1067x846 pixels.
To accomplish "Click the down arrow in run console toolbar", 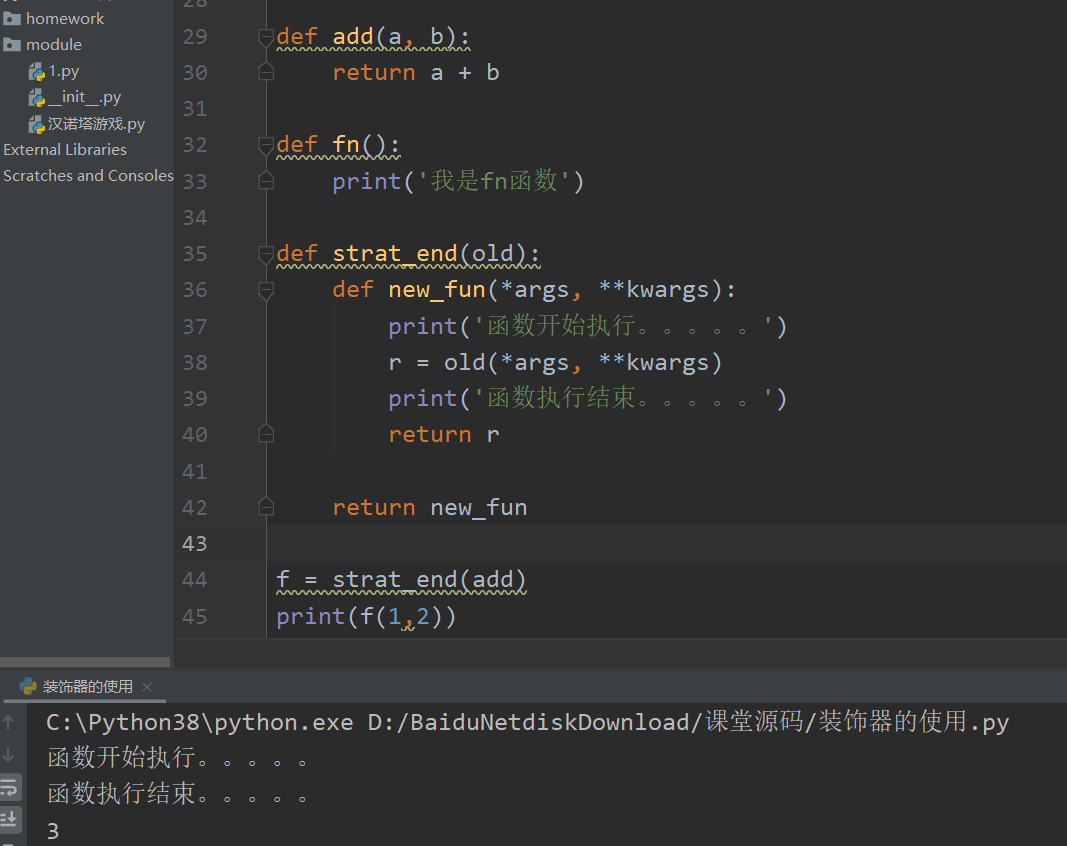I will click(9, 754).
